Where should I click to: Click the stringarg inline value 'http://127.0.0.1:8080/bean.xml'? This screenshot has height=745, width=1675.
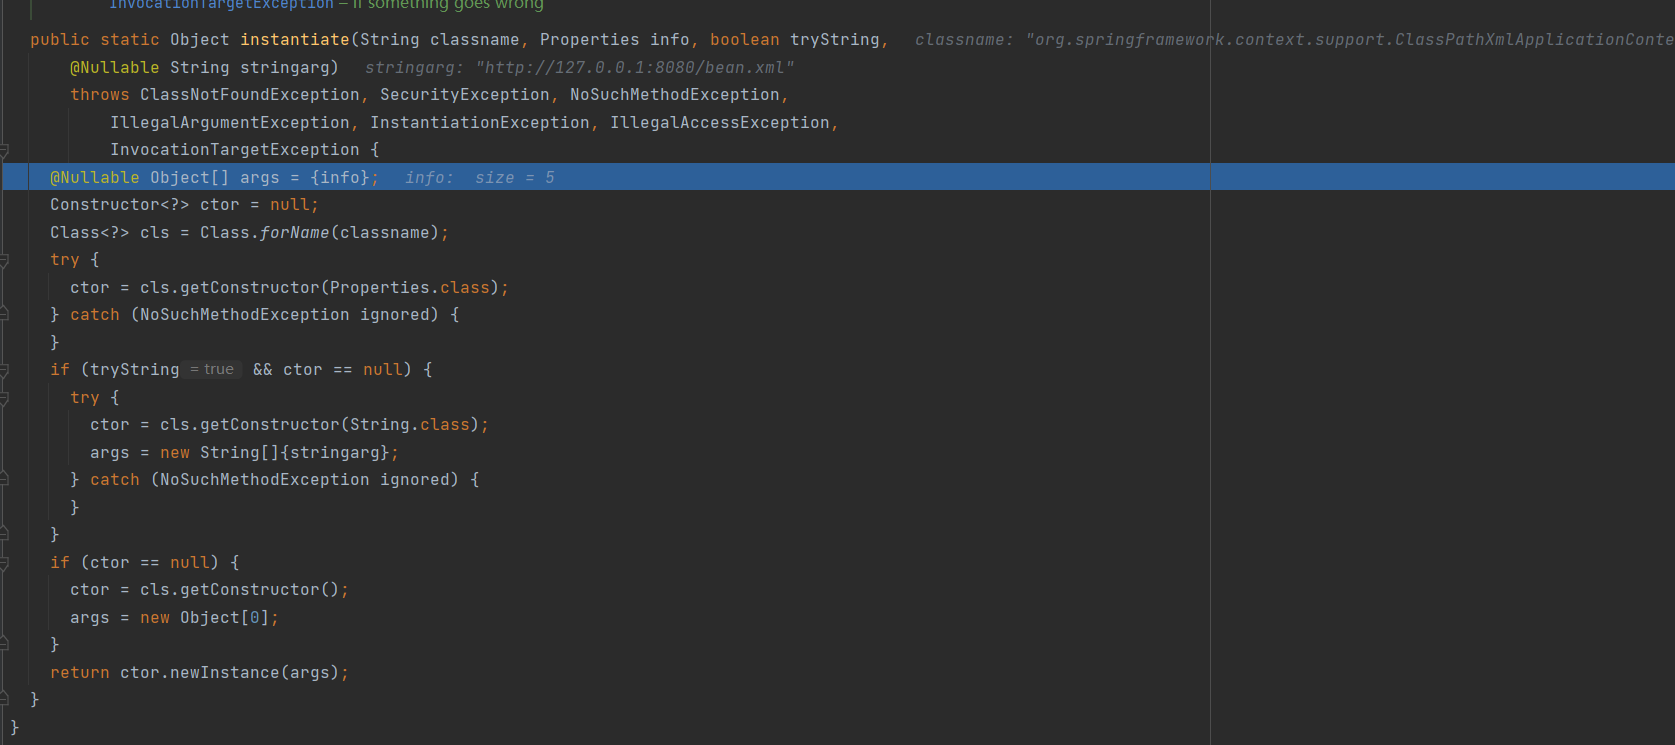(635, 68)
